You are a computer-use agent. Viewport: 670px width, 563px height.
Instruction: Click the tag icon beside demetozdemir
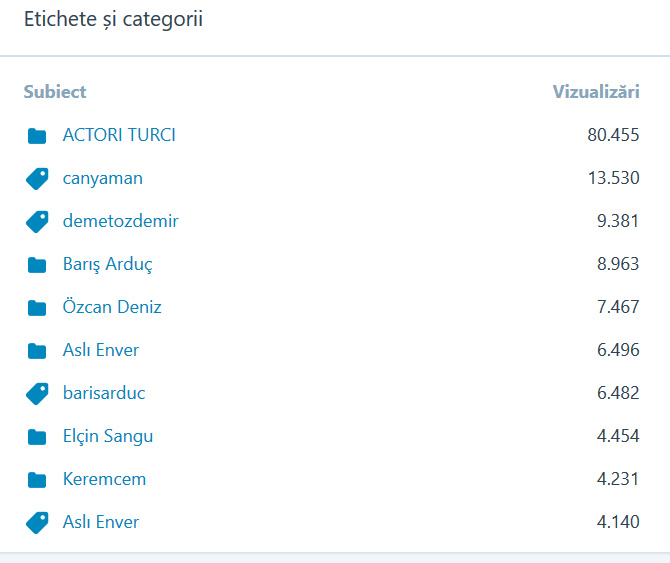point(37,222)
